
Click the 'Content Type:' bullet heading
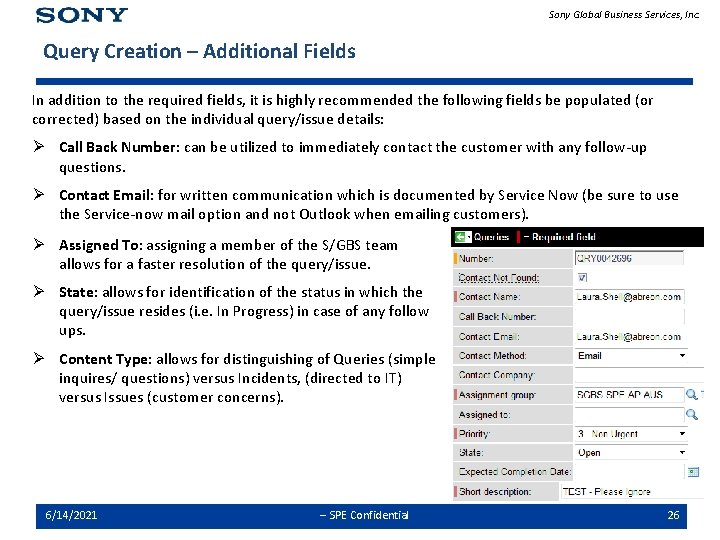105,359
